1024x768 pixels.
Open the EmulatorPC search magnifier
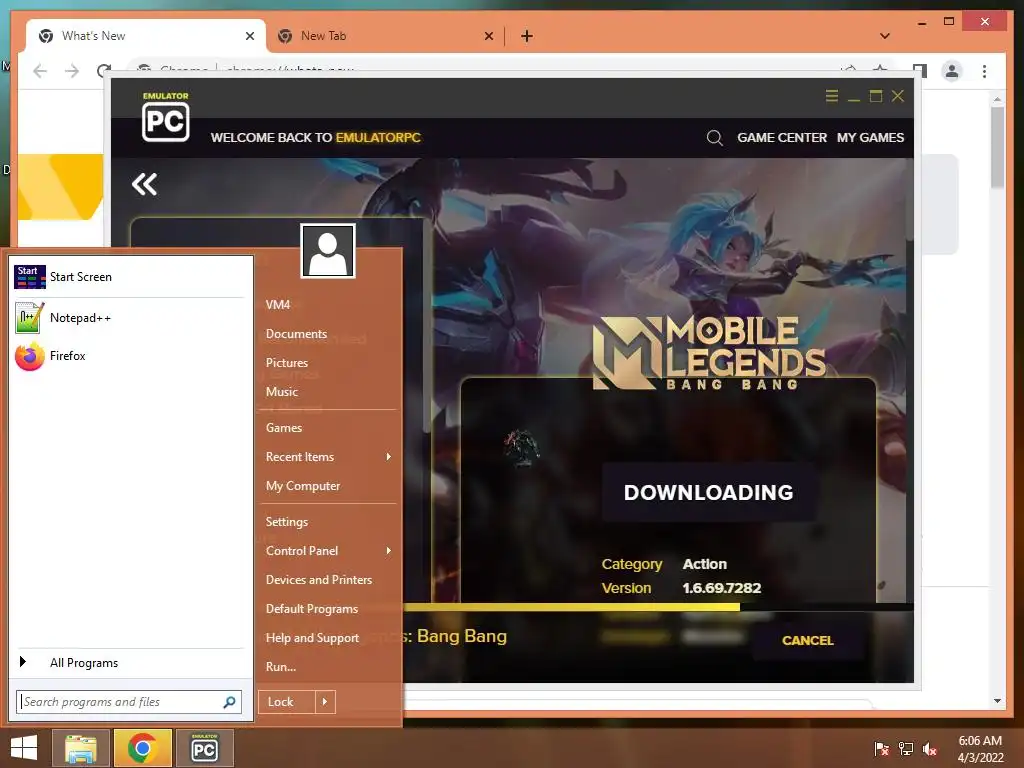pyautogui.click(x=714, y=138)
